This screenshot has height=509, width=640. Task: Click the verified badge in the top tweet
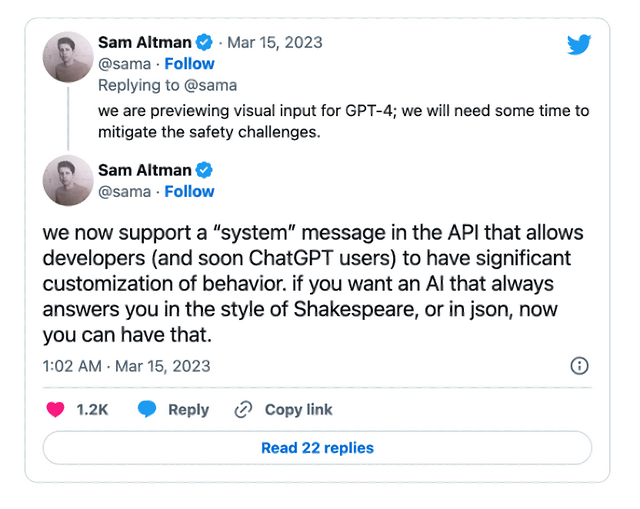tap(204, 43)
